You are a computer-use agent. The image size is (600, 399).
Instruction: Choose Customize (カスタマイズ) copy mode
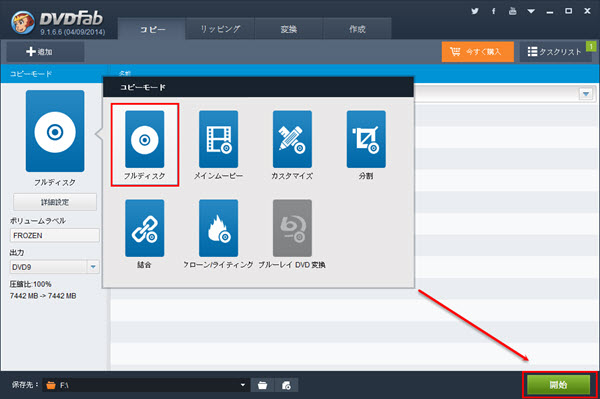292,145
